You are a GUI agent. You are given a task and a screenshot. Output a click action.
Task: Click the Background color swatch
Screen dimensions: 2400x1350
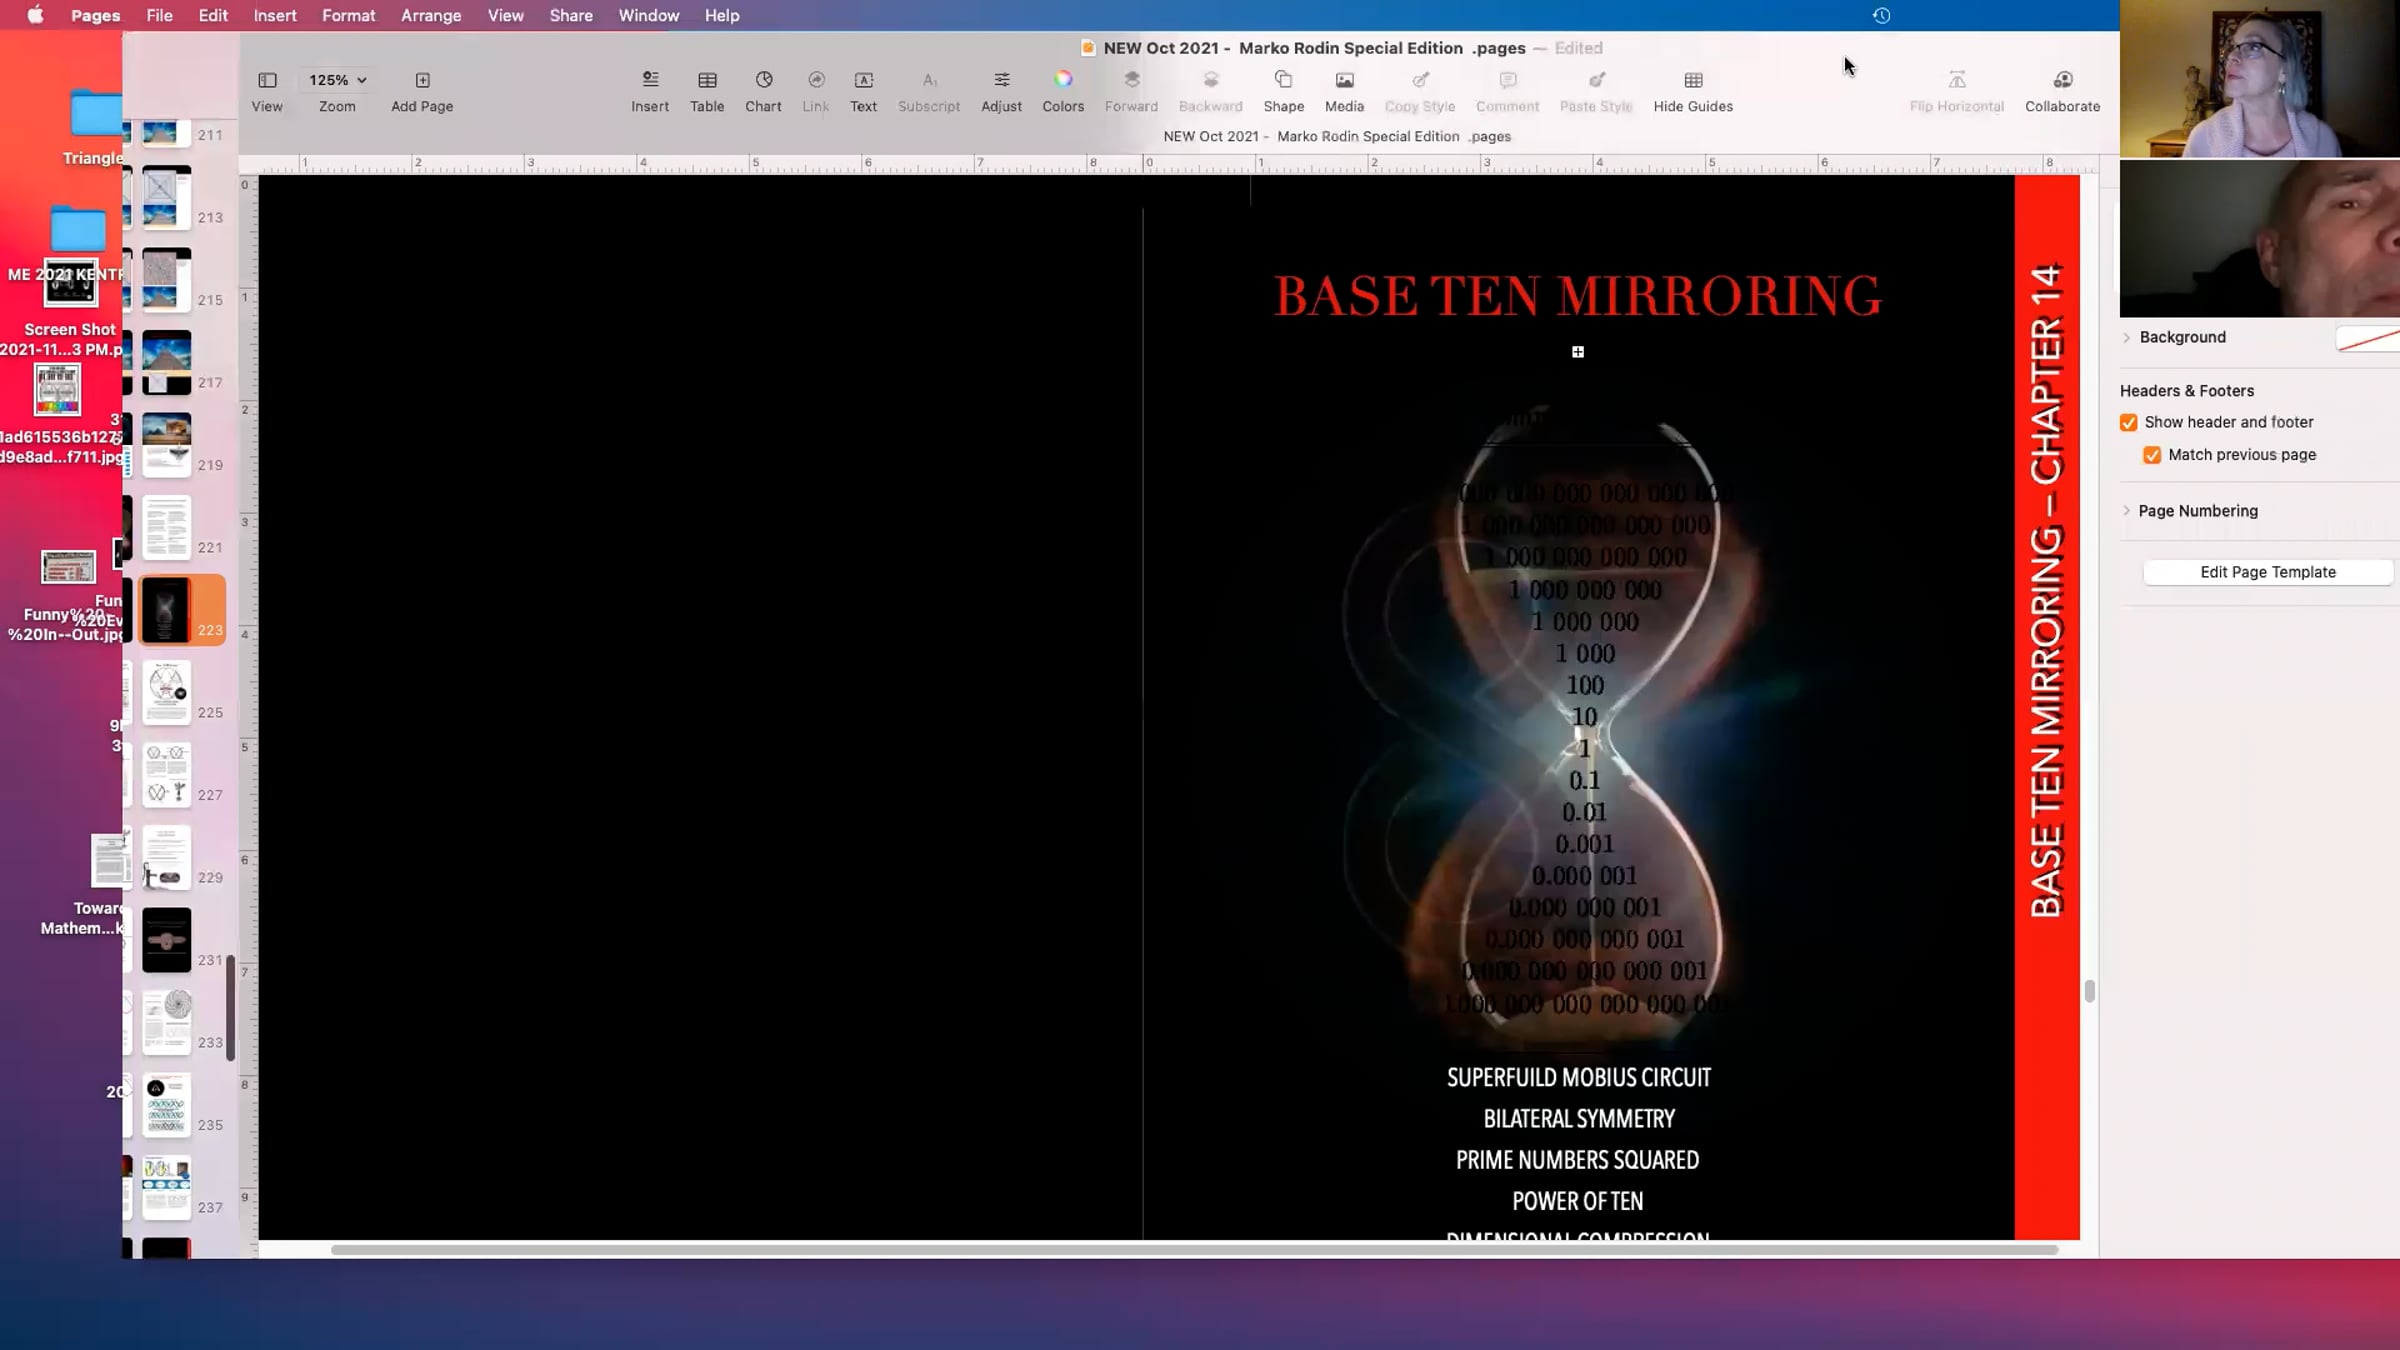coord(2368,339)
